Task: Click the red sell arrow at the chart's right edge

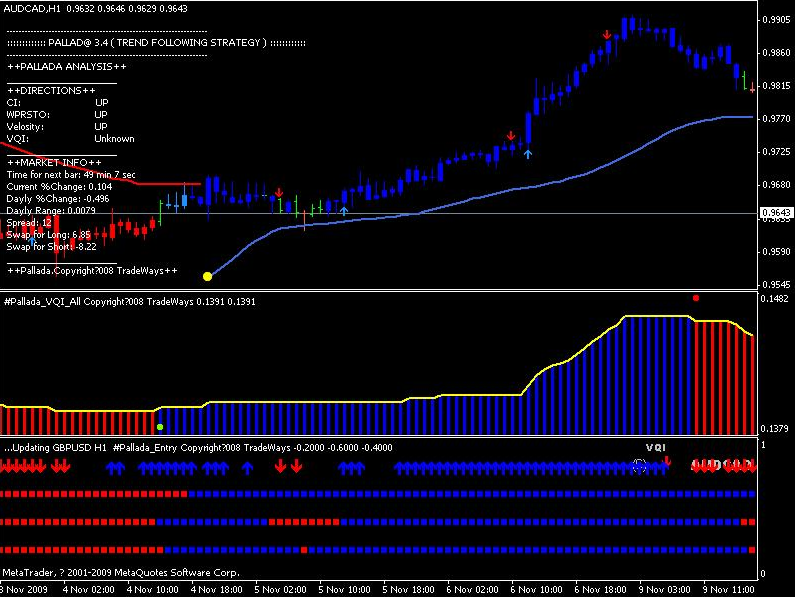Action: pos(752,89)
